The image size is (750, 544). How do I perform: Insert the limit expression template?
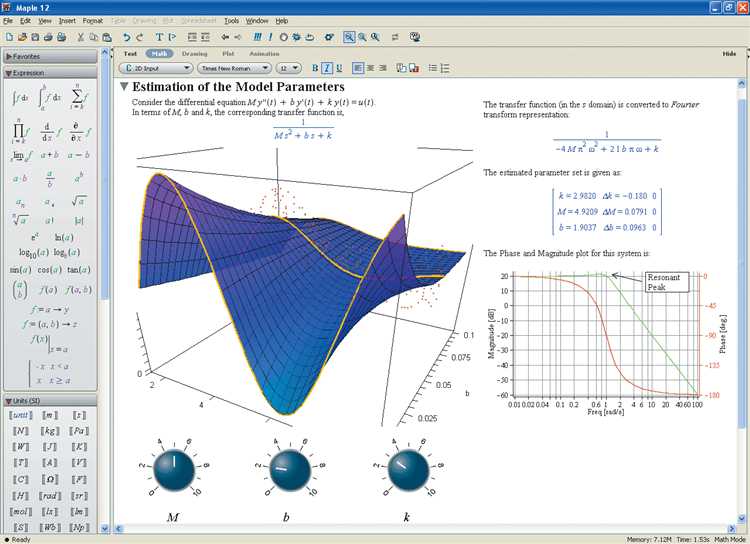tap(20, 155)
